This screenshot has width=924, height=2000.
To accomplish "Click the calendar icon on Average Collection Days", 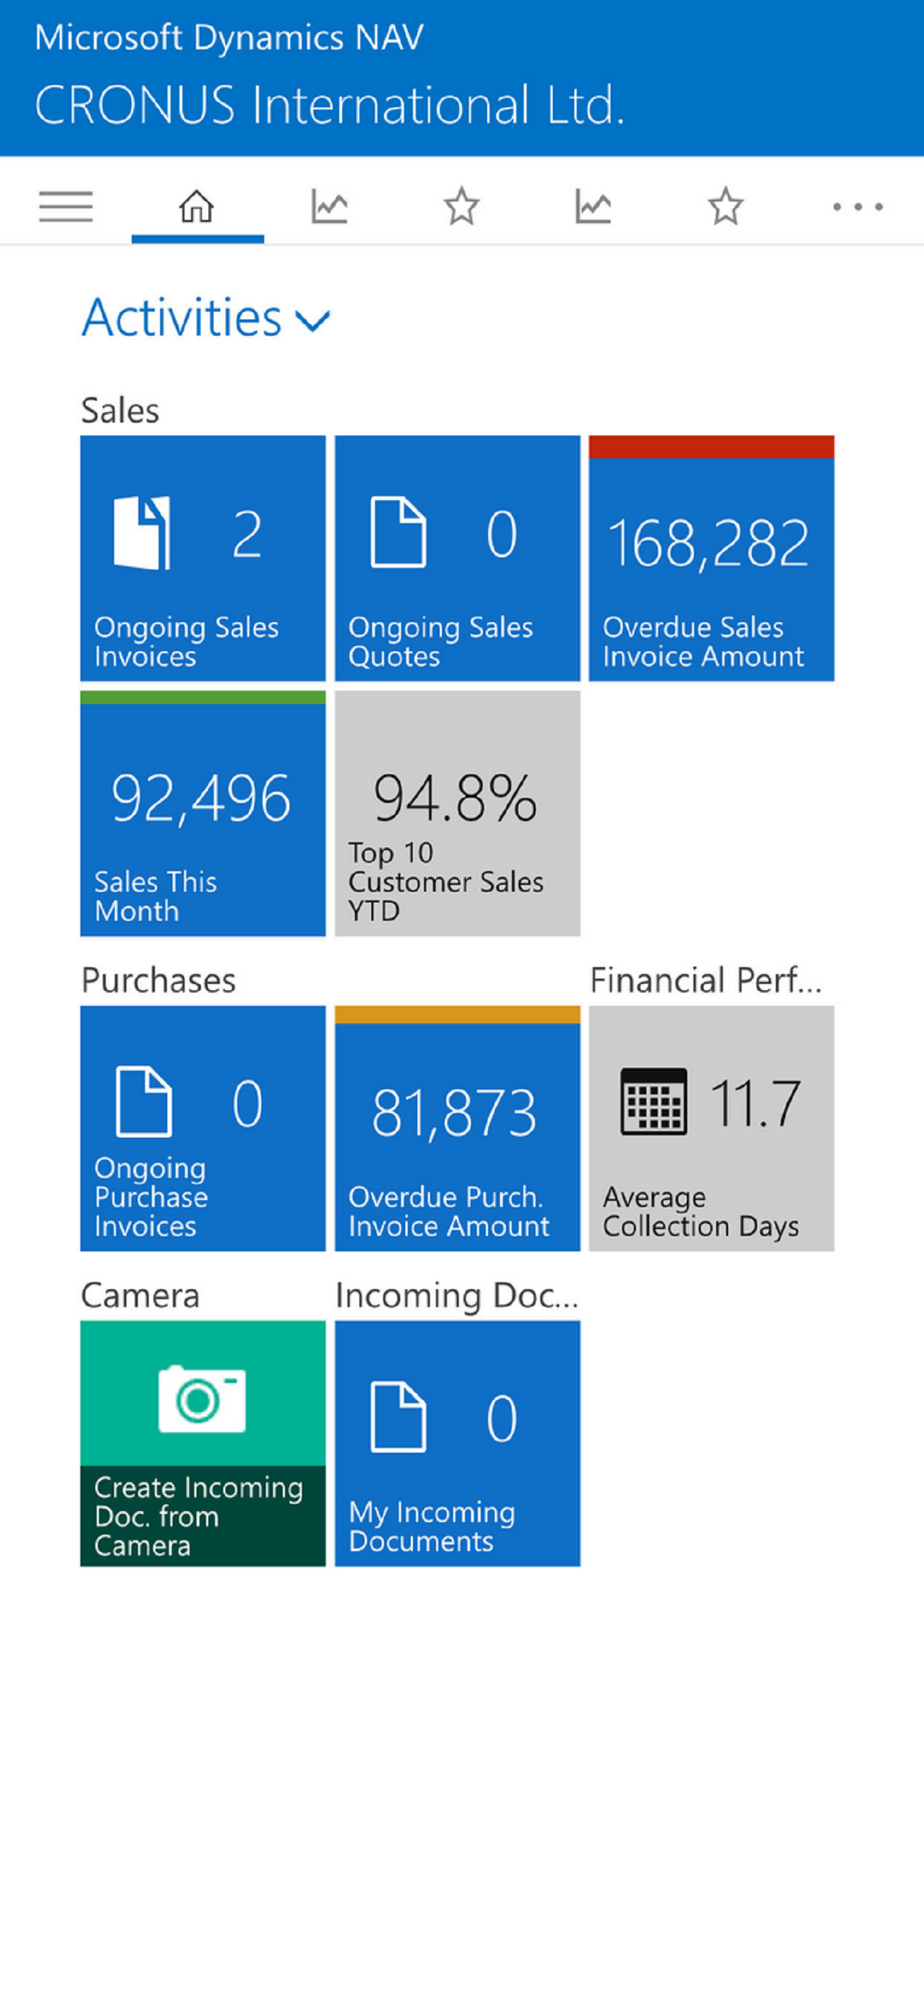I will pyautogui.click(x=654, y=1102).
